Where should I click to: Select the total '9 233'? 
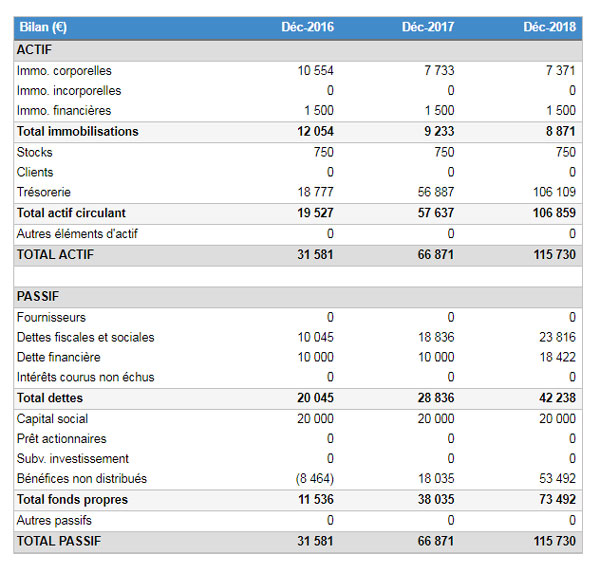point(439,131)
